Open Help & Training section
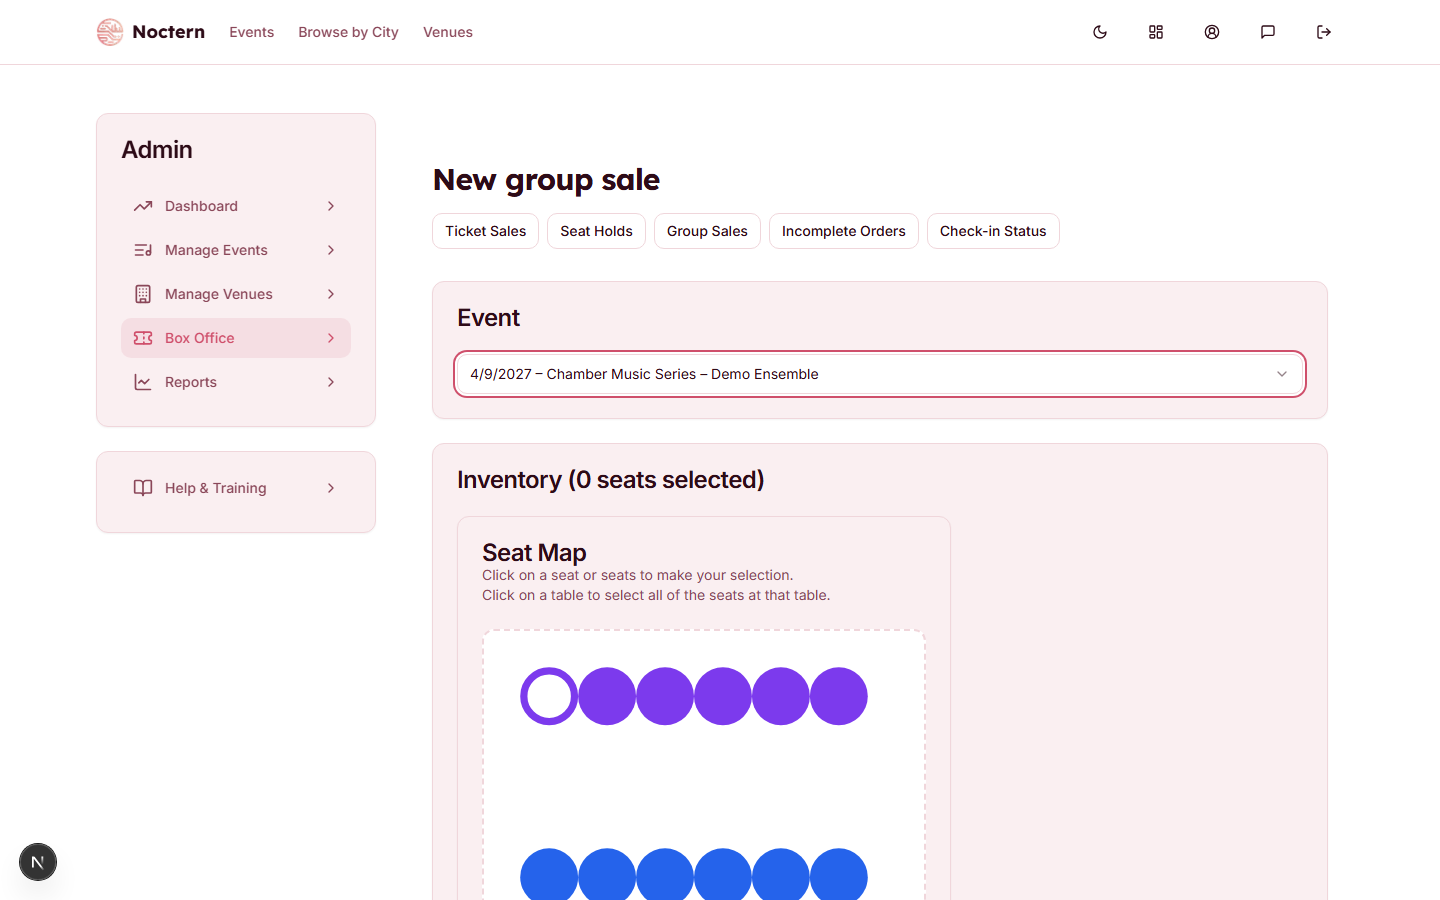1440x900 pixels. point(236,488)
